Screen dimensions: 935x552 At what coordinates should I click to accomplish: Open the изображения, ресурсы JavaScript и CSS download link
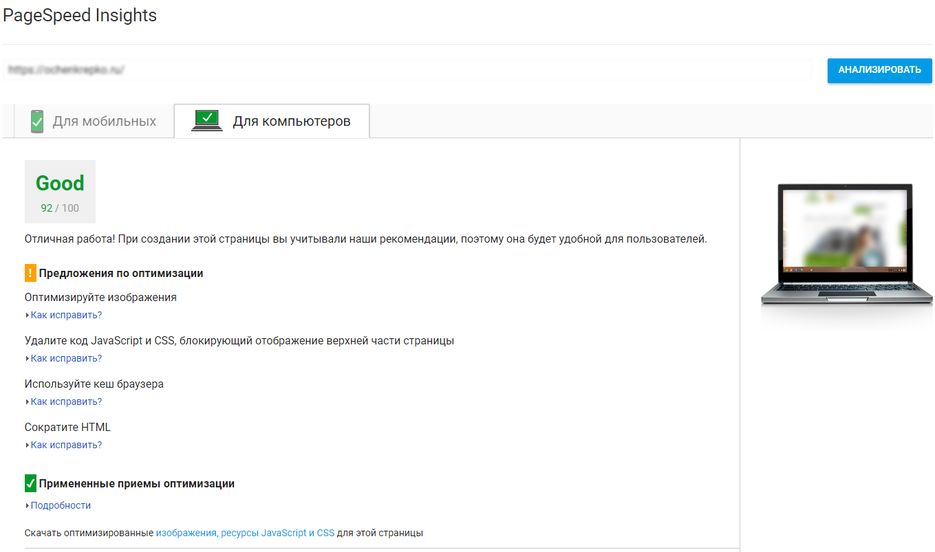pos(245,533)
